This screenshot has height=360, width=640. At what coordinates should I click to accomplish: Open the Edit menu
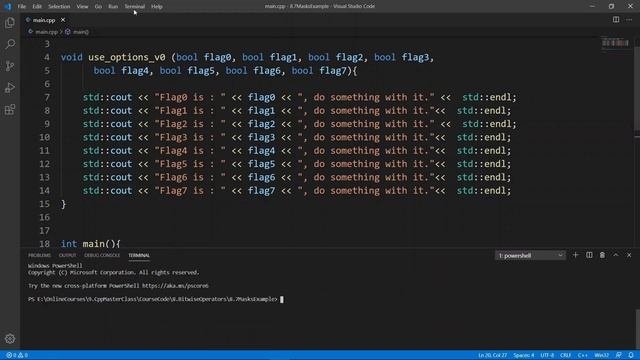(x=37, y=7)
